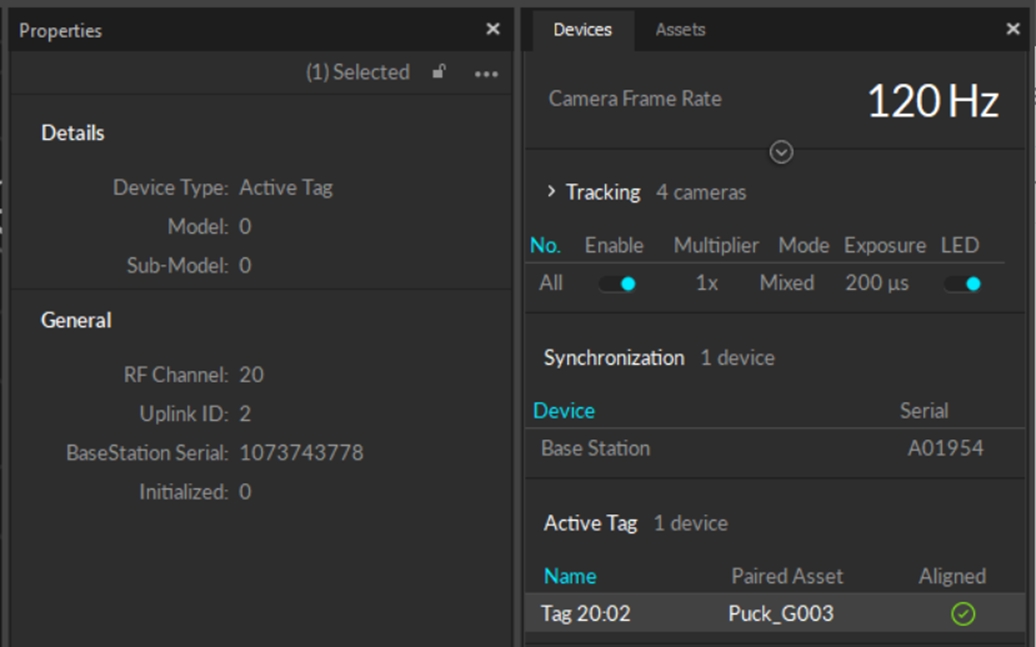Image resolution: width=1036 pixels, height=647 pixels.
Task: Click the circled chevron below Camera Frame Rate
Action: tap(781, 152)
